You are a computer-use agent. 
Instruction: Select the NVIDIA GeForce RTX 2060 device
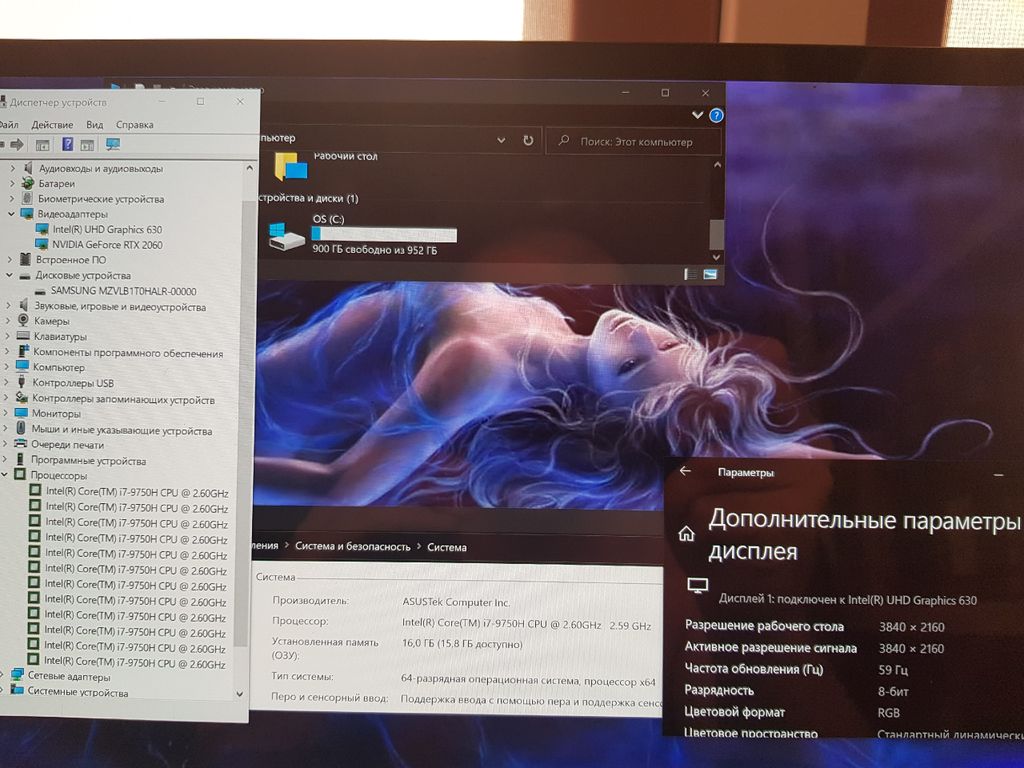point(107,245)
